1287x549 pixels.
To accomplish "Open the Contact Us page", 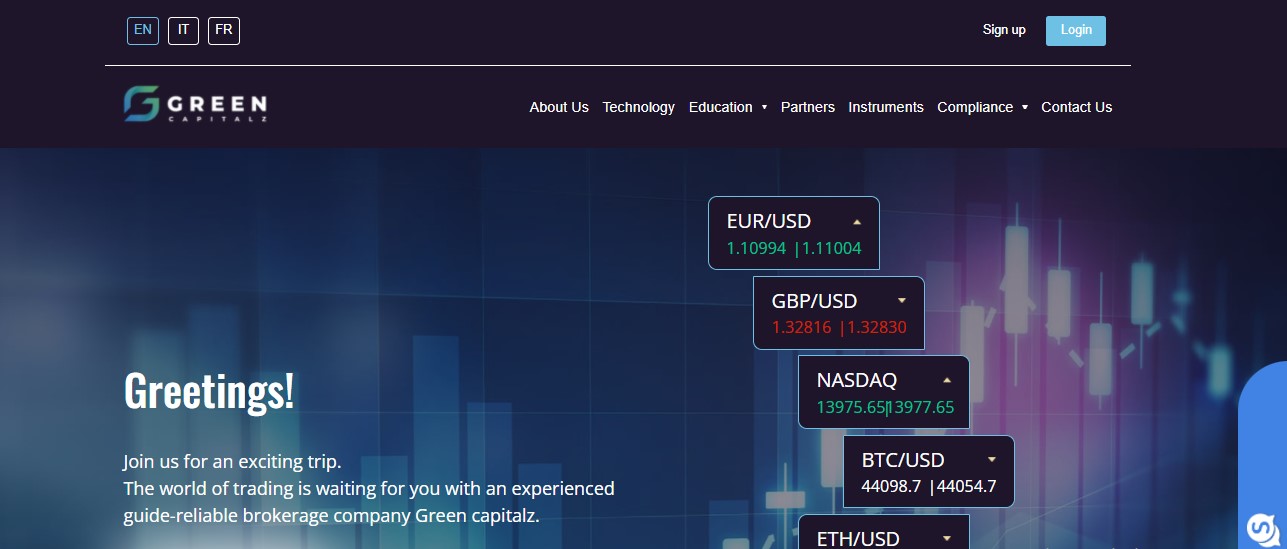I will click(x=1076, y=107).
